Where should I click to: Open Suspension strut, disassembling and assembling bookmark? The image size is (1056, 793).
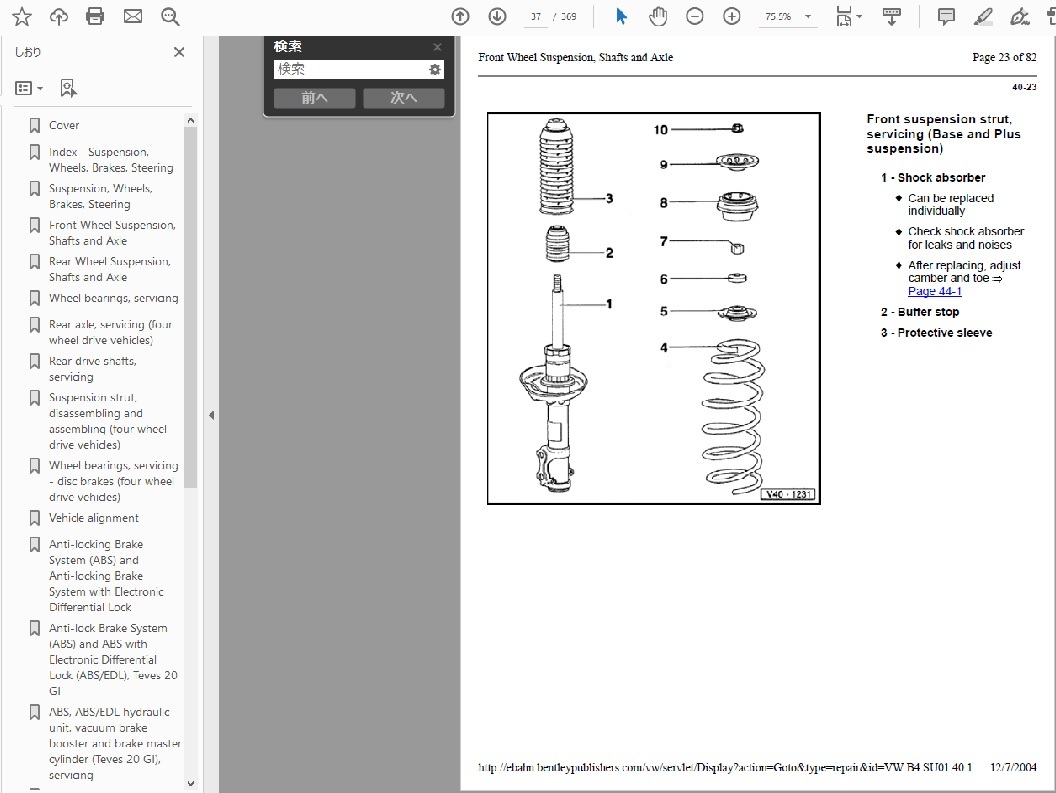click(108, 421)
